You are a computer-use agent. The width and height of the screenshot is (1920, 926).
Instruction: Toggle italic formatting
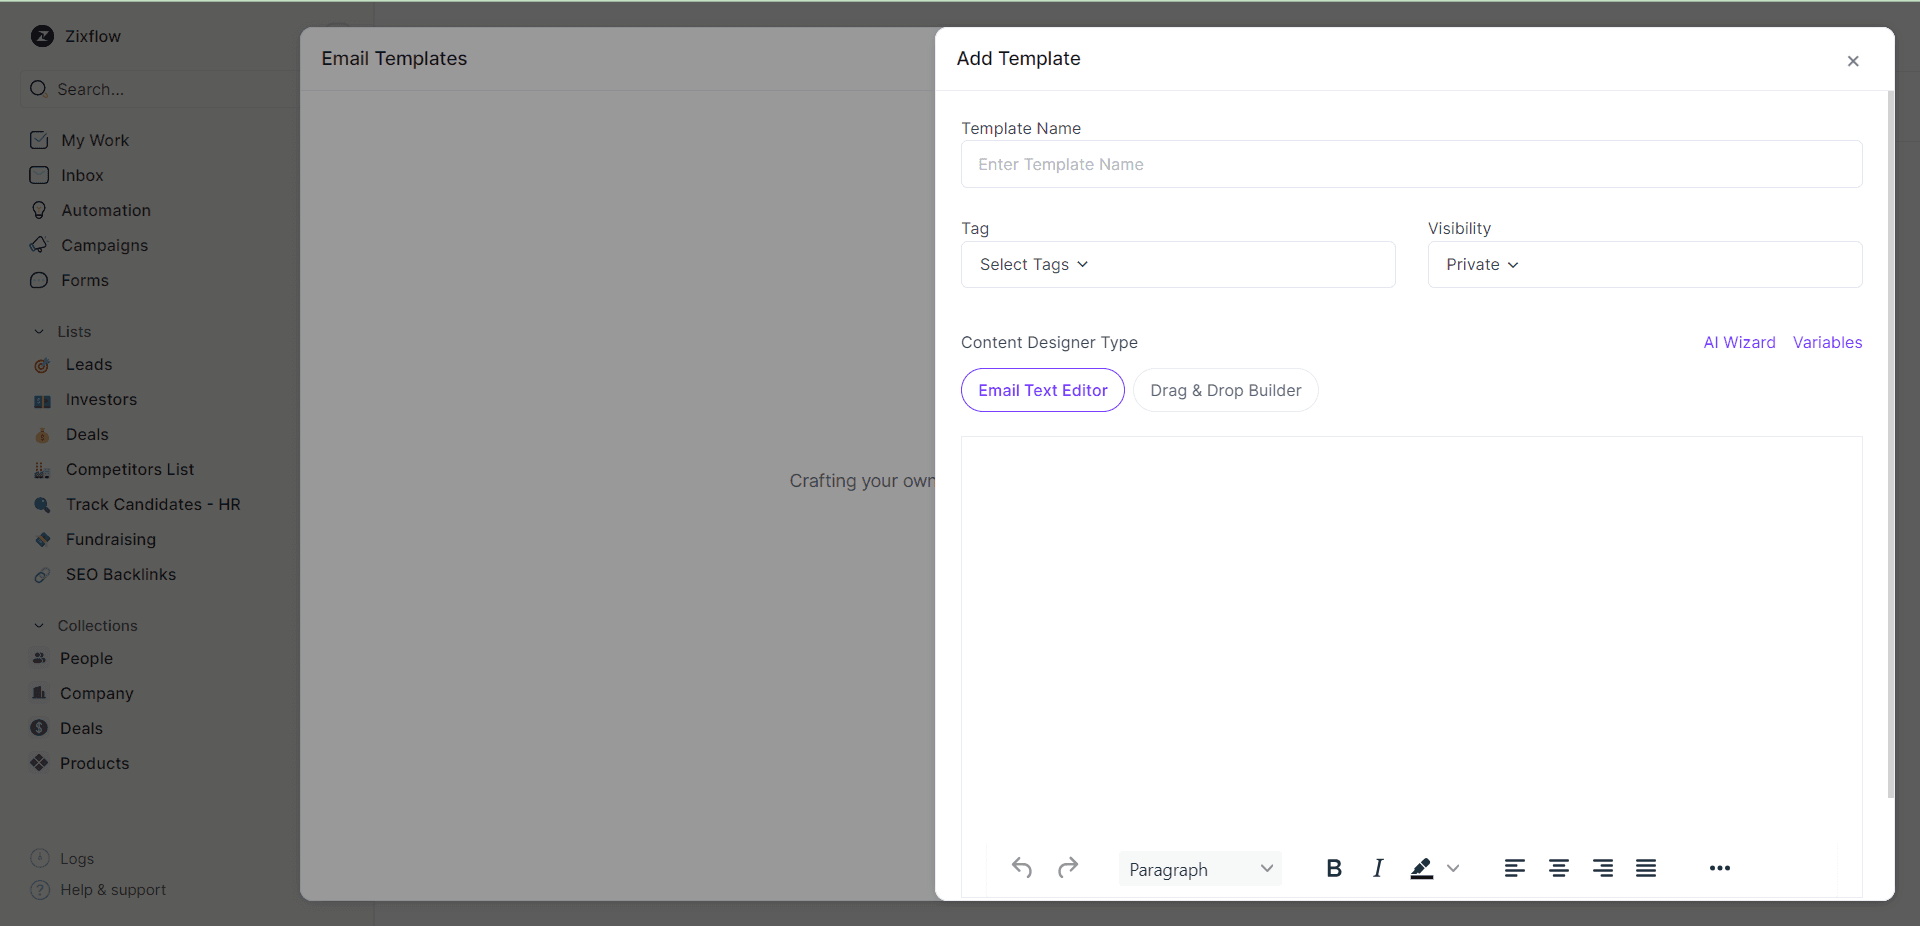[x=1377, y=868]
